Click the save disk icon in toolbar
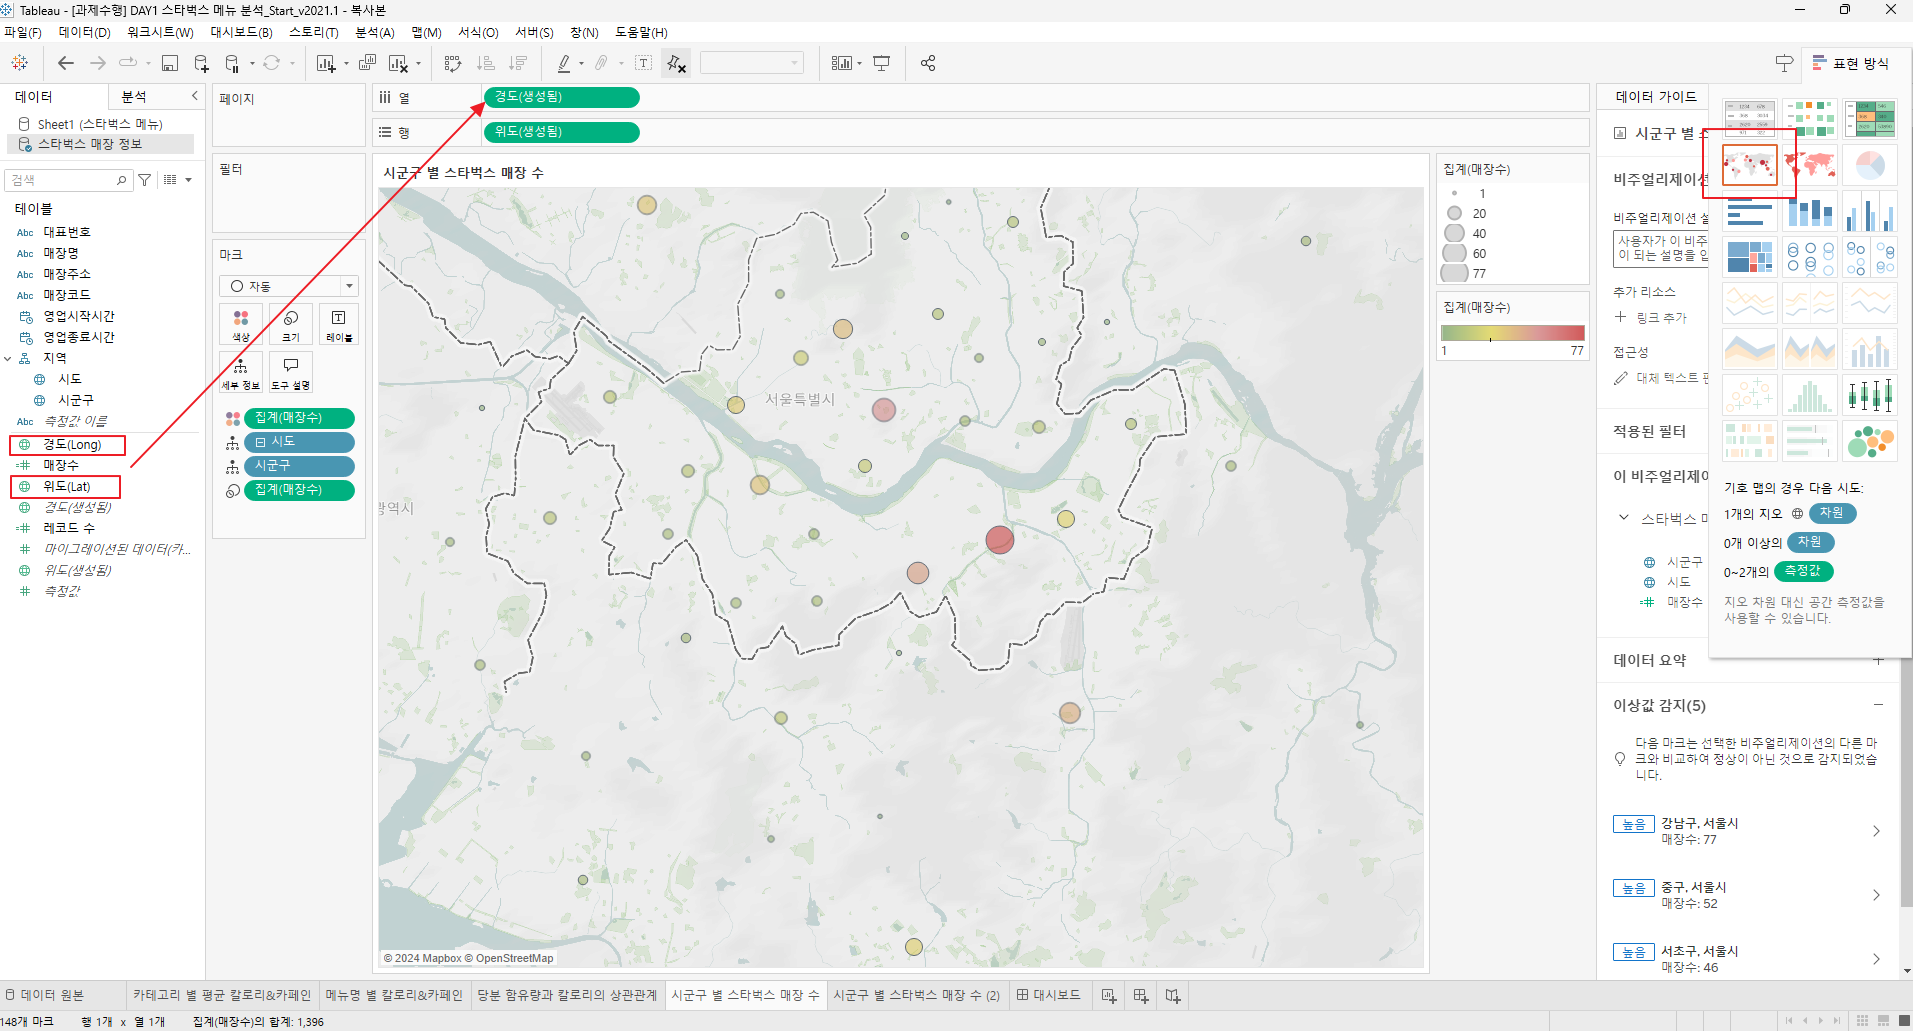1913x1031 pixels. [170, 63]
